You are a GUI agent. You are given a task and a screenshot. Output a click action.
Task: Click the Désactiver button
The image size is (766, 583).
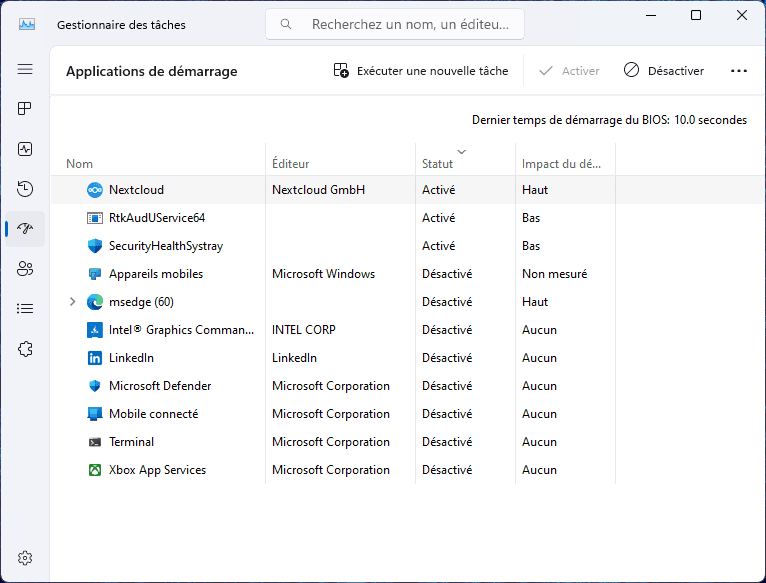coord(664,71)
